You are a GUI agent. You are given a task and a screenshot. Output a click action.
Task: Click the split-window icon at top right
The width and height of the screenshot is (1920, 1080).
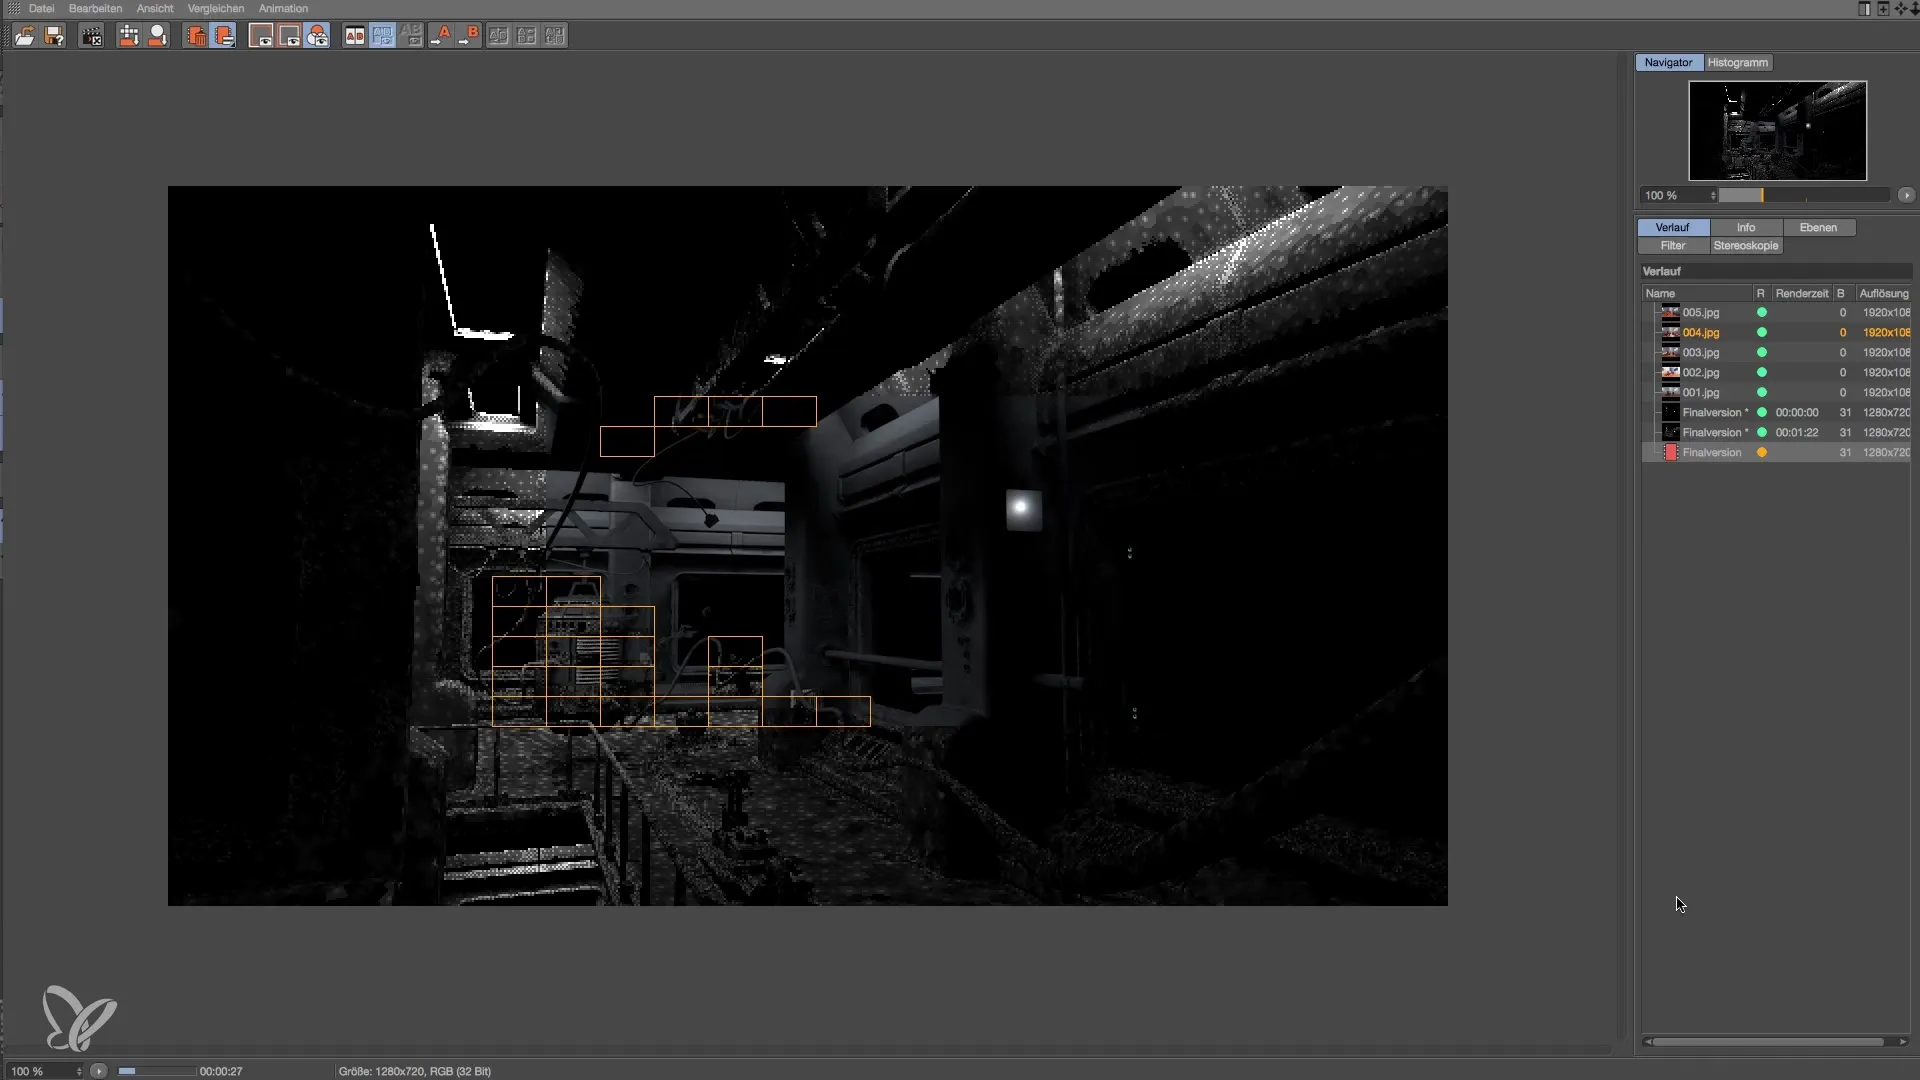[1864, 8]
